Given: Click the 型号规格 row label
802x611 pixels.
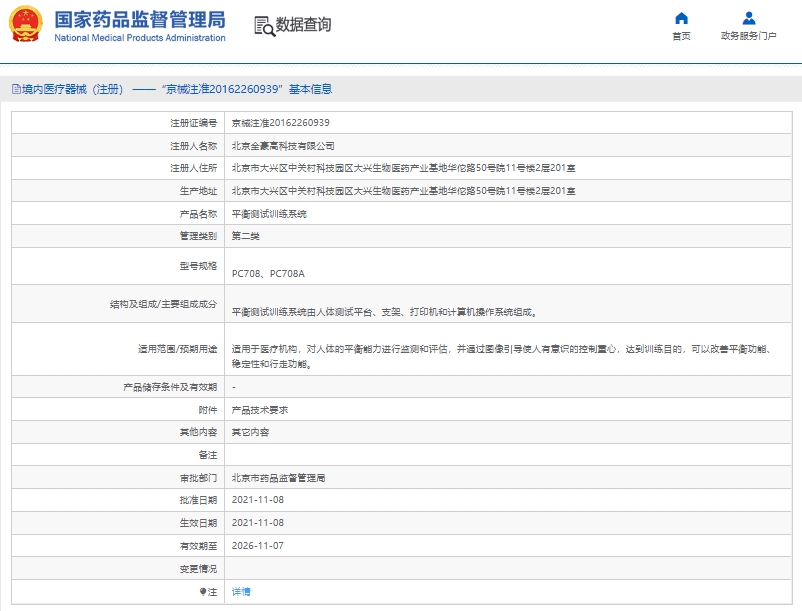Looking at the screenshot, I should click(198, 266).
